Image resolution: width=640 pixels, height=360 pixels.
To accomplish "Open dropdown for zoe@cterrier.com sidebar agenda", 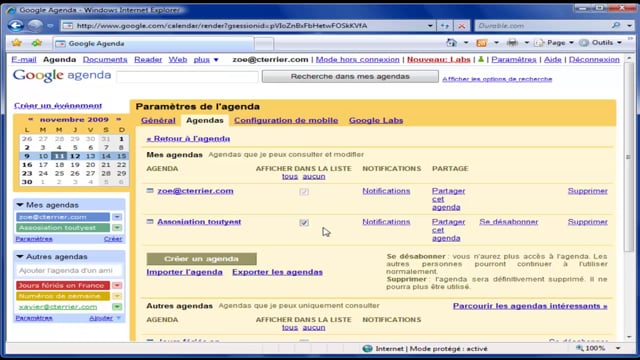I will [117, 217].
